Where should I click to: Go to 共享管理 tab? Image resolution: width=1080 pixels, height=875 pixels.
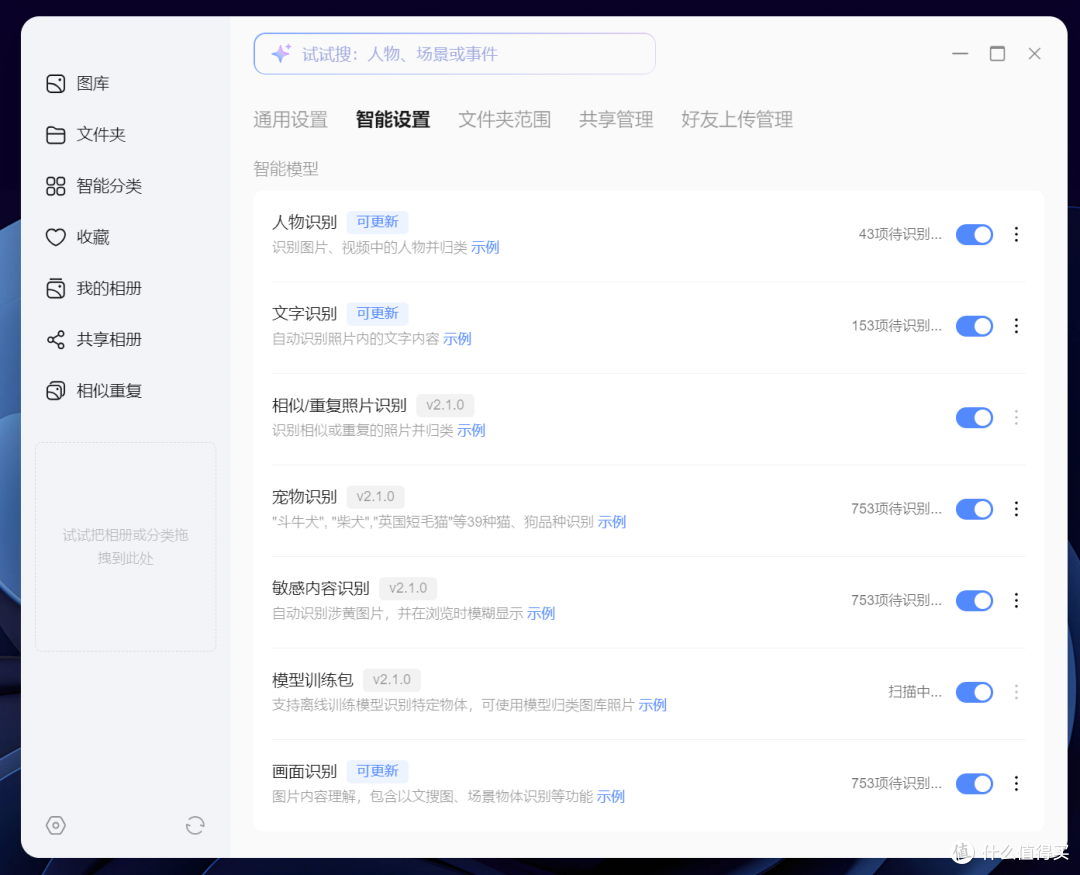pyautogui.click(x=616, y=119)
